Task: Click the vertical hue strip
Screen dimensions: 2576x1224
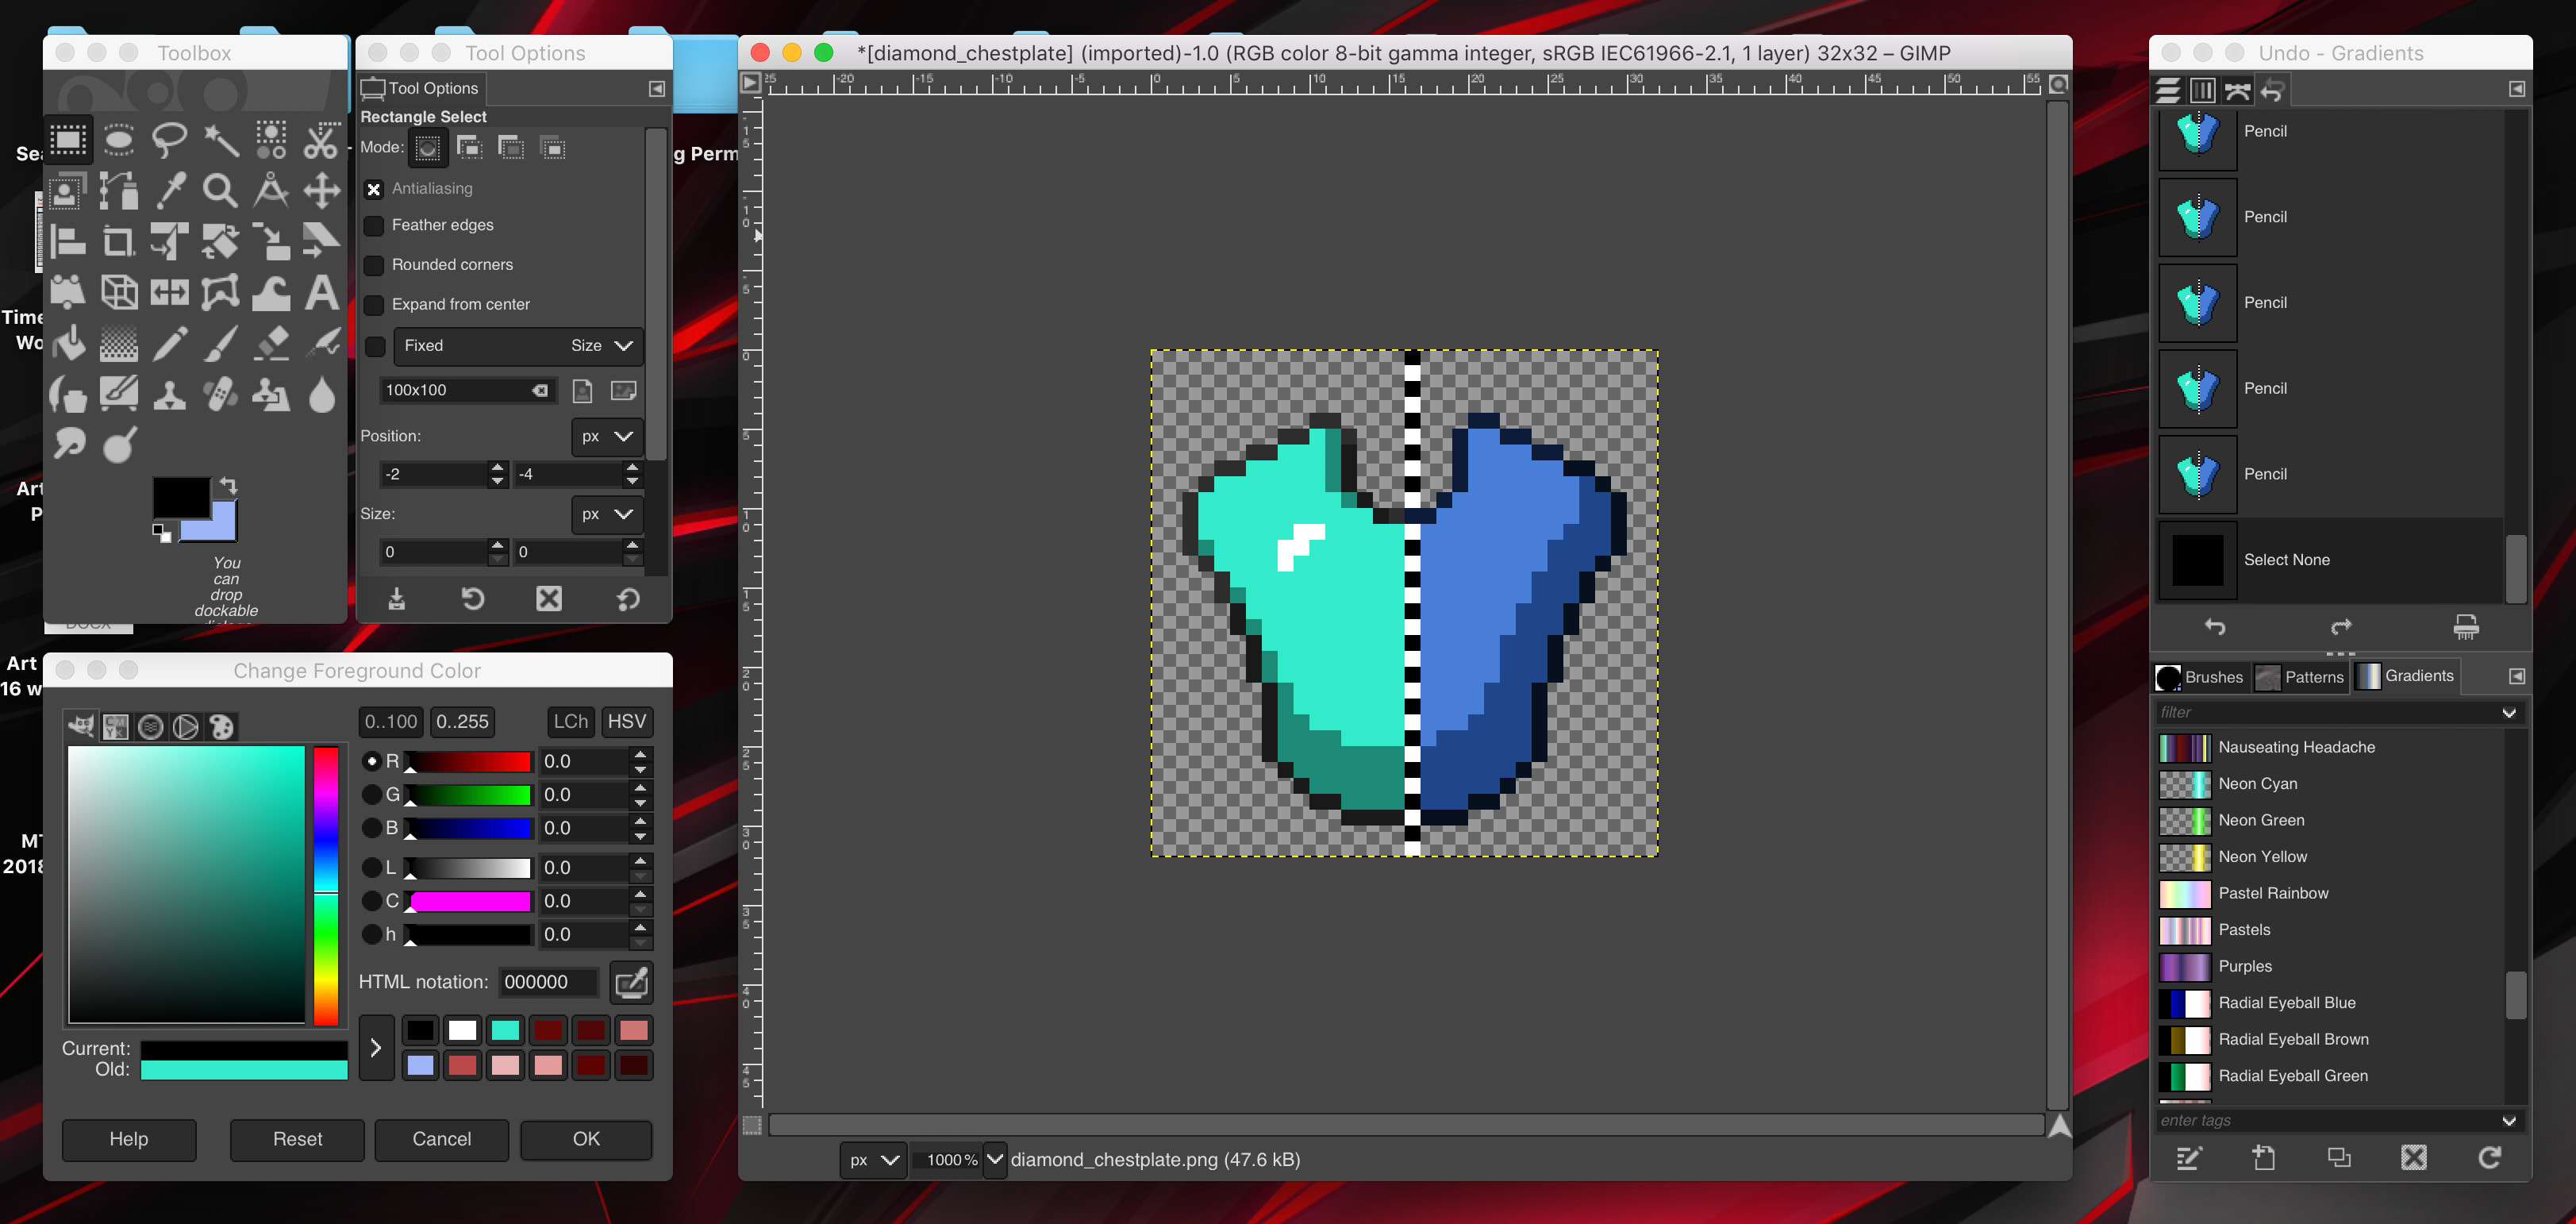Action: [x=326, y=885]
